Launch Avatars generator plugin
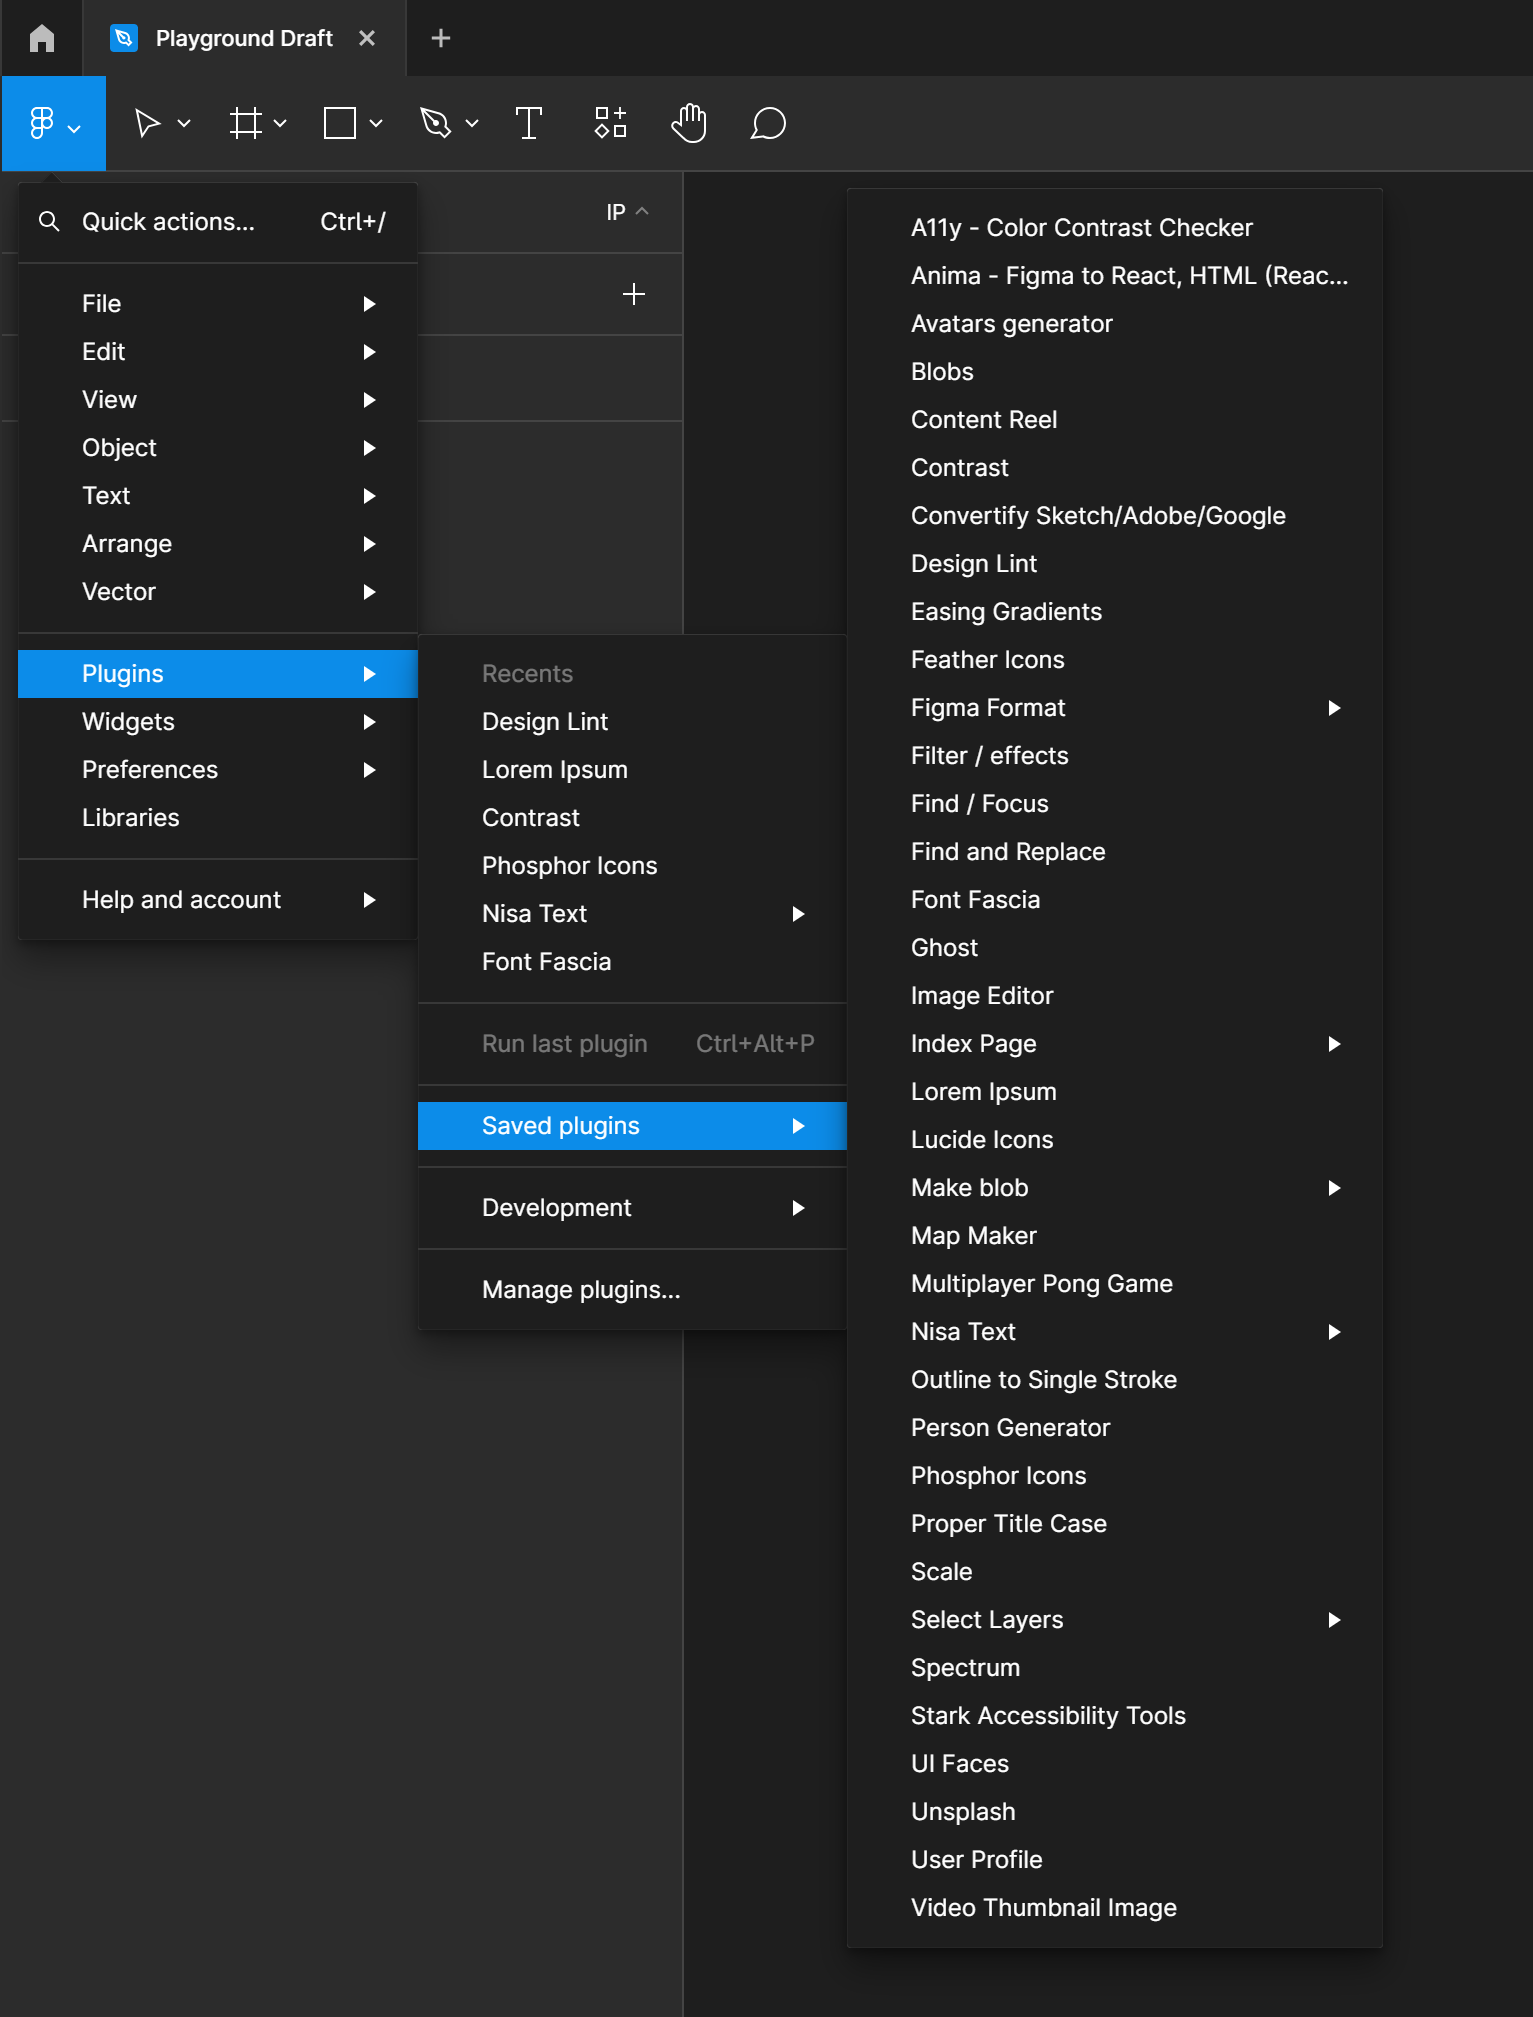 click(1115, 323)
